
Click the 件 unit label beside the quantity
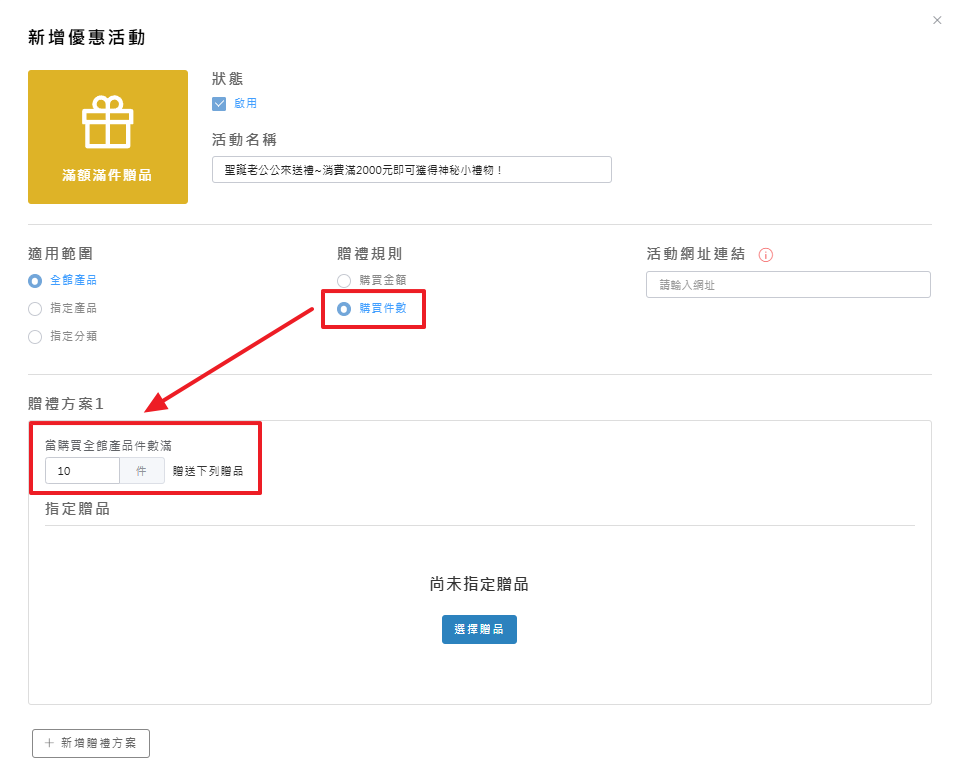(x=141, y=471)
